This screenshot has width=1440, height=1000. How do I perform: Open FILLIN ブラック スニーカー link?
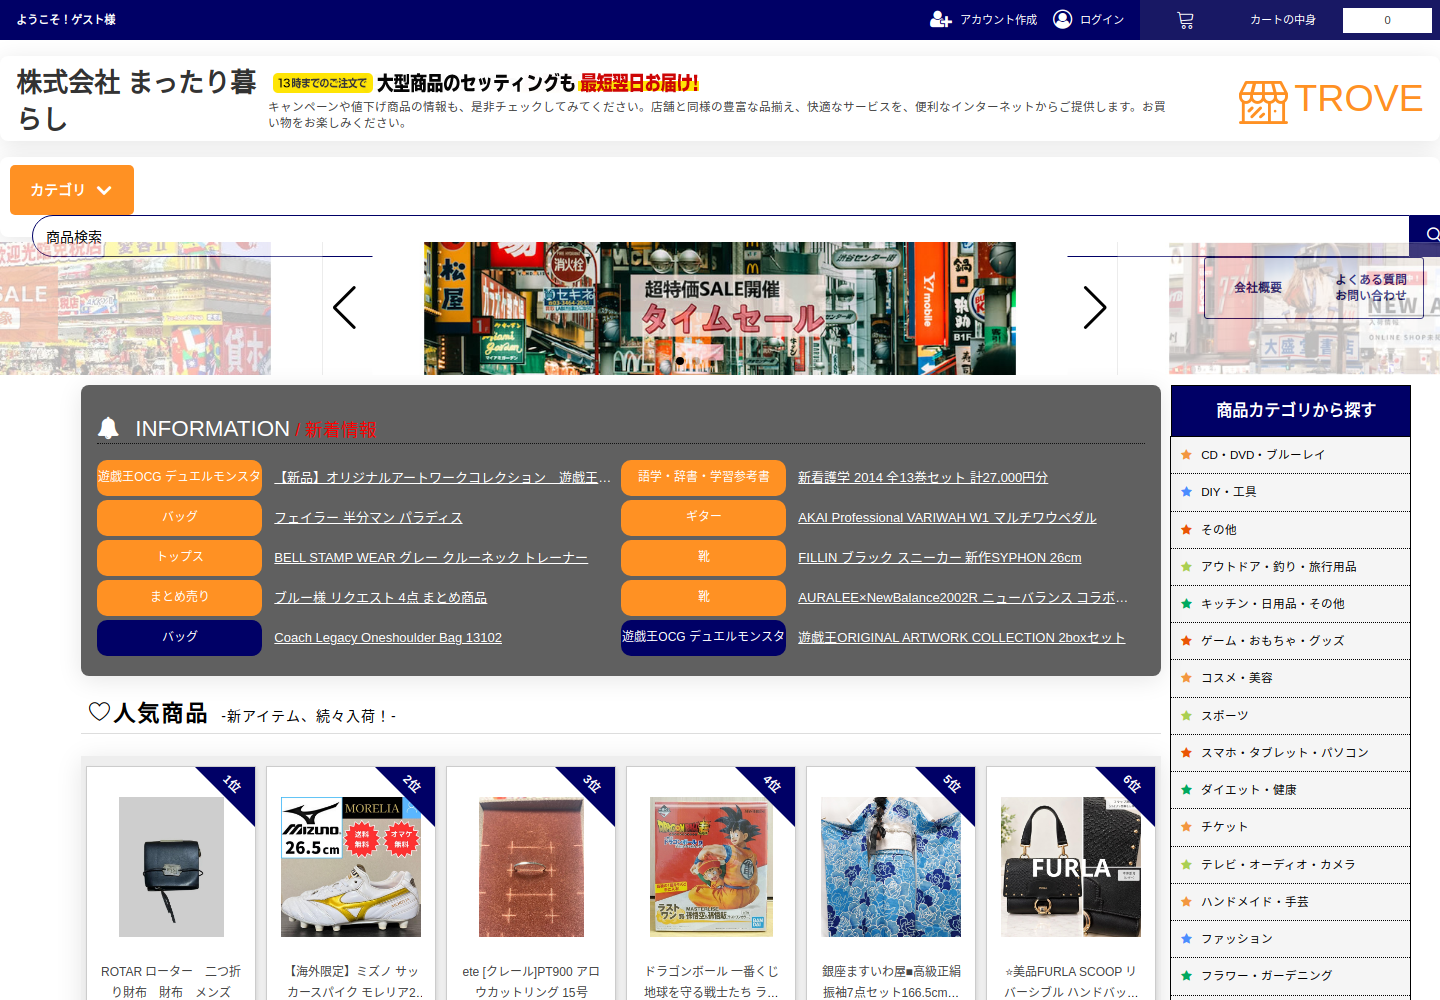(940, 558)
